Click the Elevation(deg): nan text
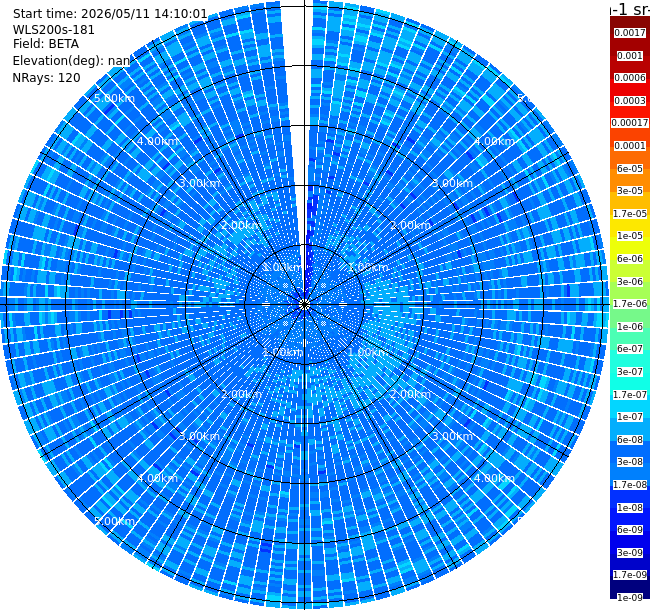This screenshot has width=650, height=610. point(71,61)
